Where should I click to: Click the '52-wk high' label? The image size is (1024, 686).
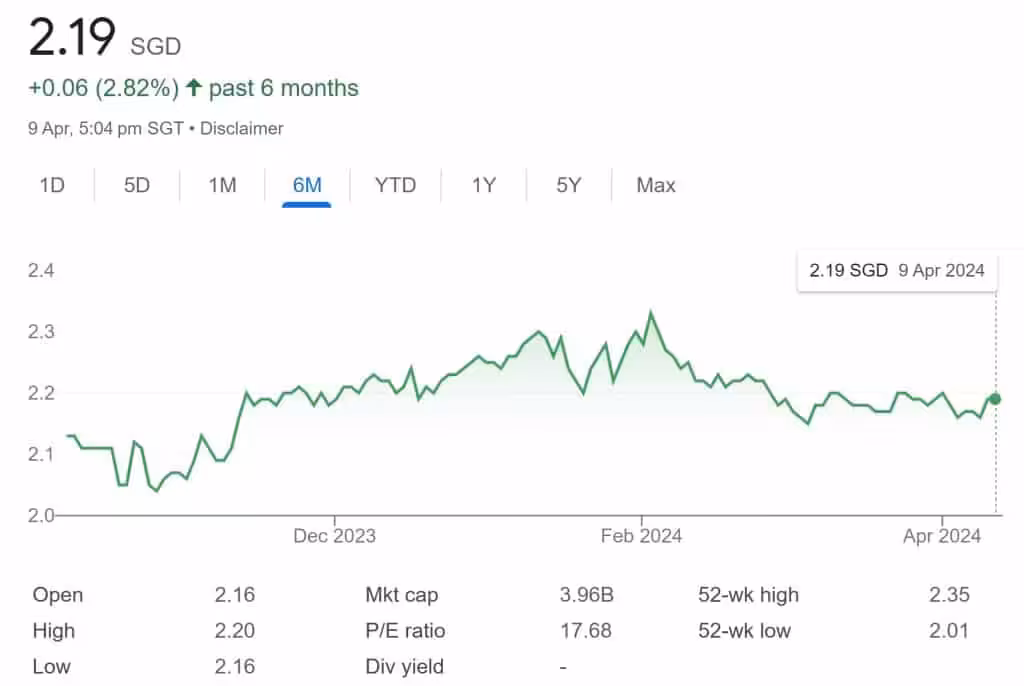748,595
